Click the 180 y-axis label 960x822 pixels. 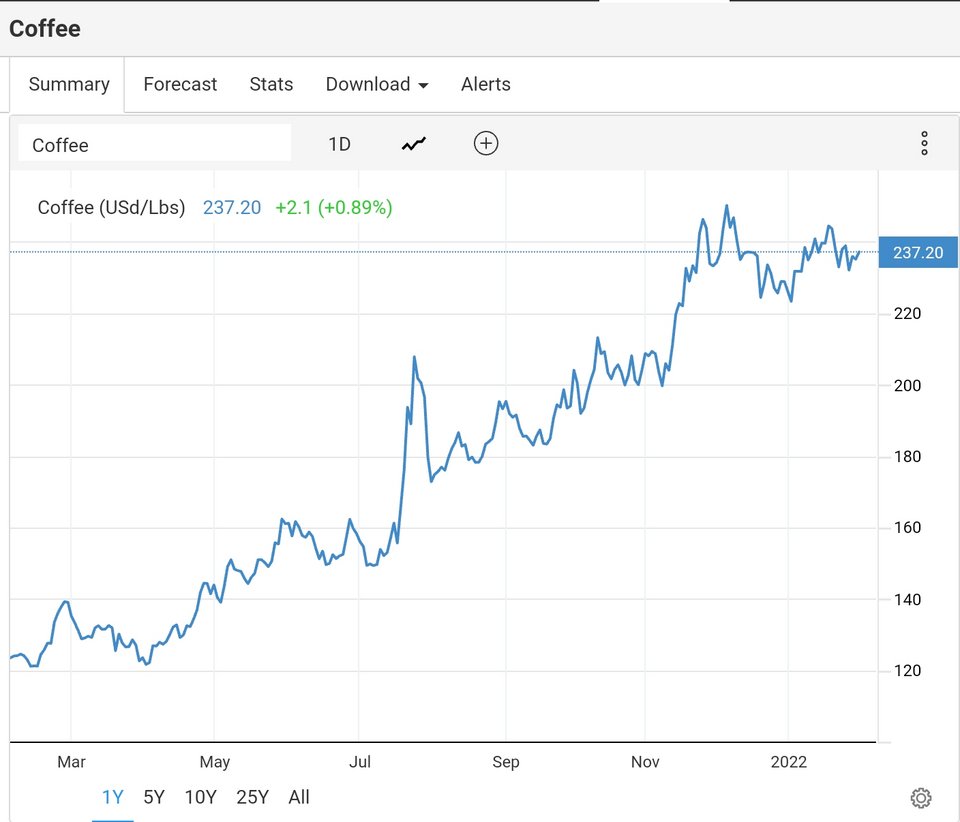(907, 457)
